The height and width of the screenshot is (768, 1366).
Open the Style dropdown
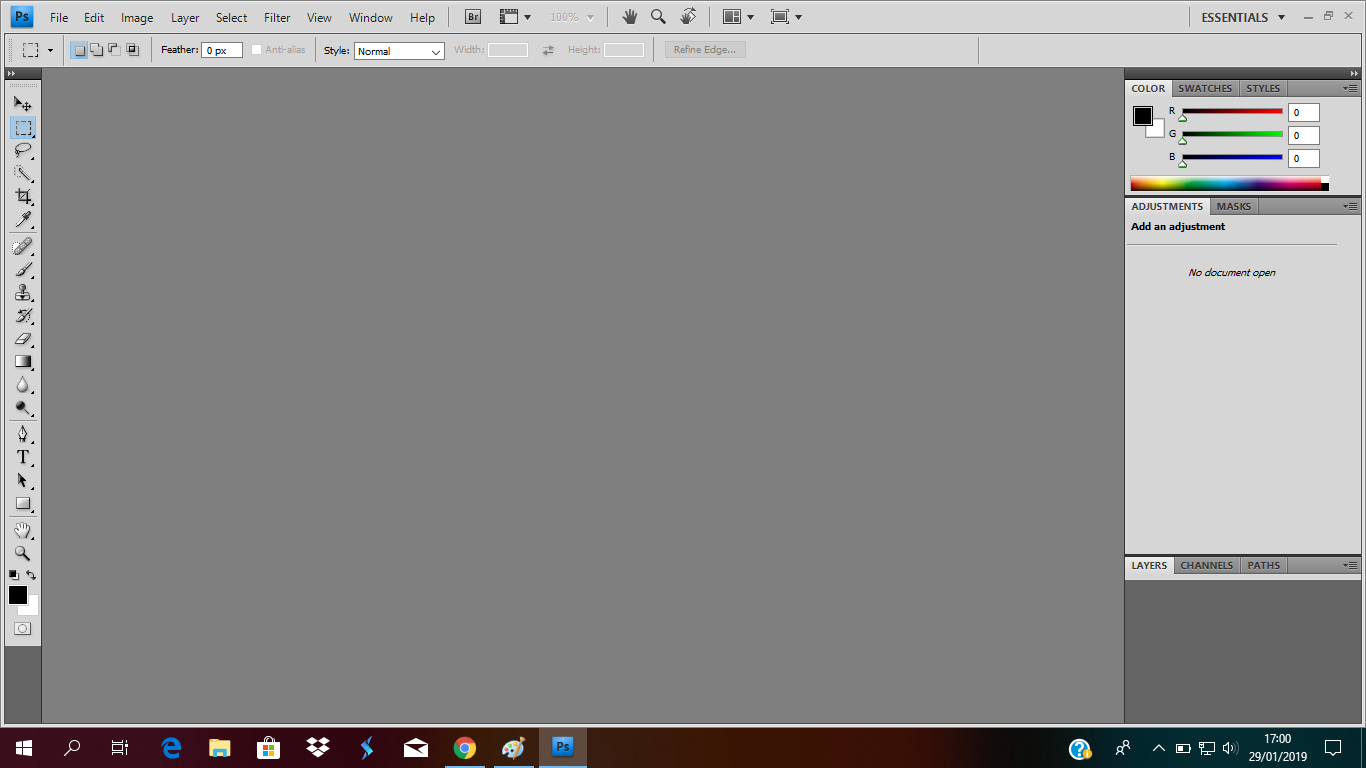[x=399, y=51]
